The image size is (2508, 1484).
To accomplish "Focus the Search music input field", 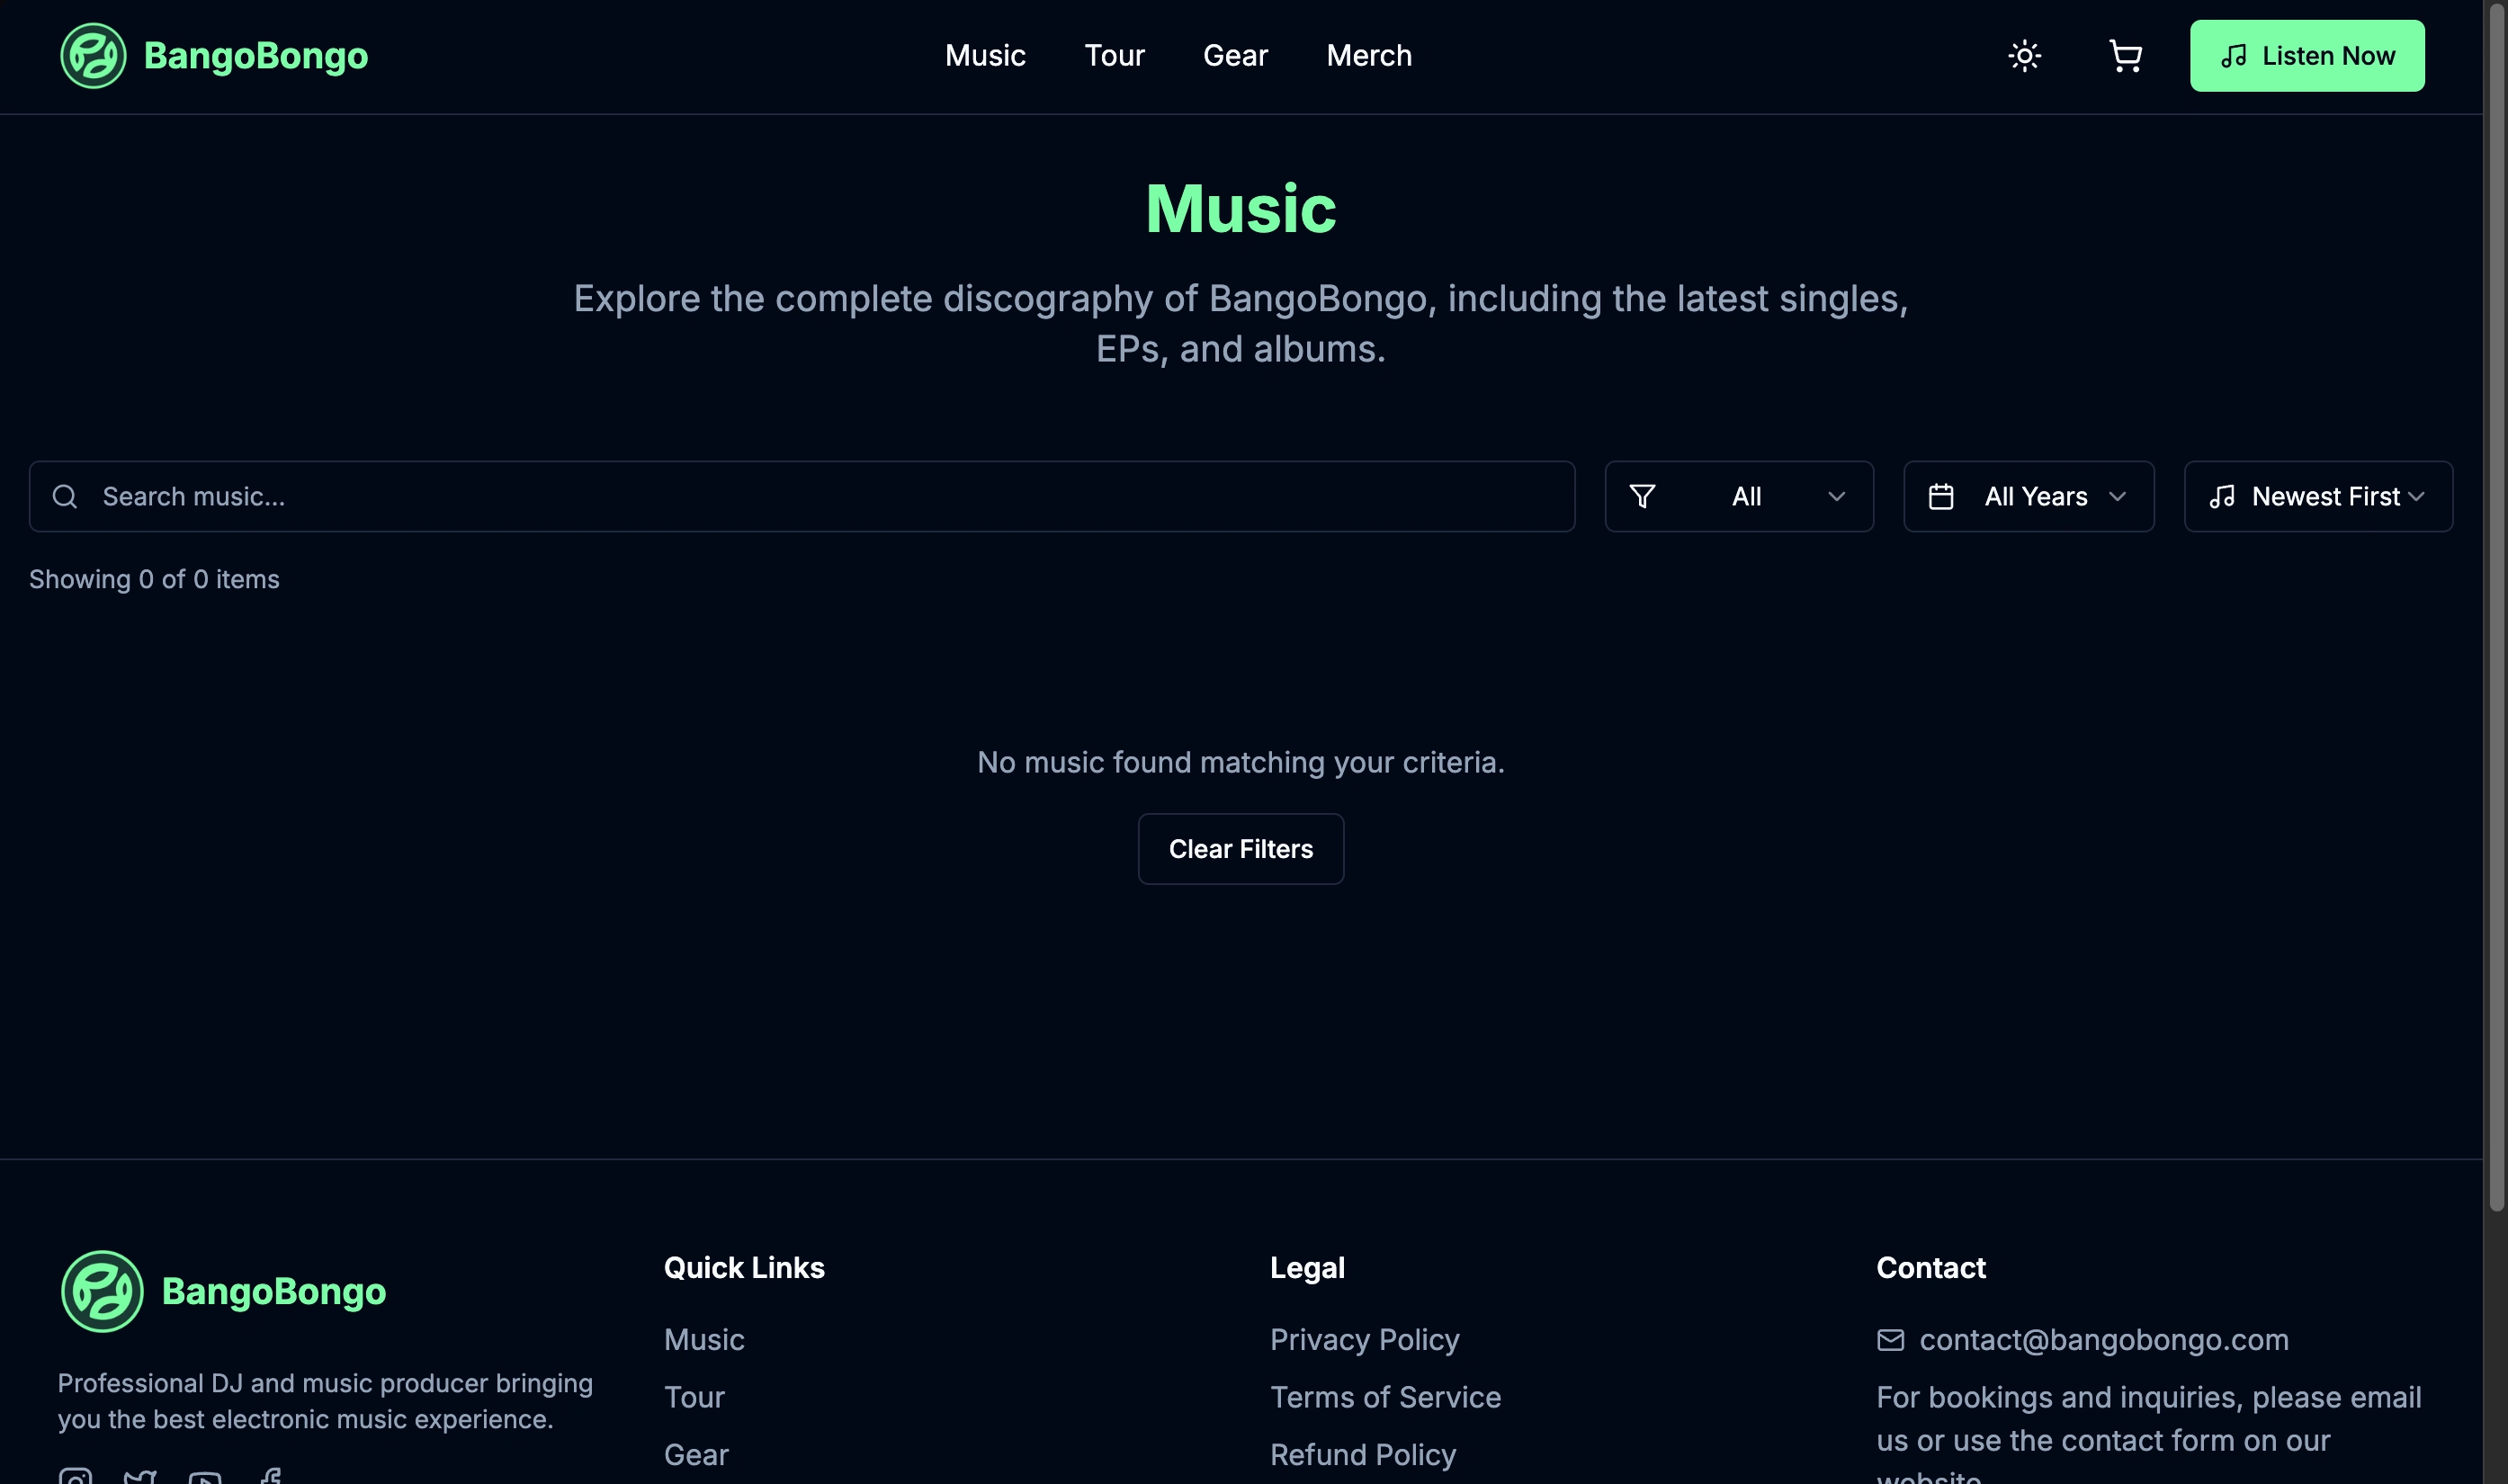I will pos(820,497).
